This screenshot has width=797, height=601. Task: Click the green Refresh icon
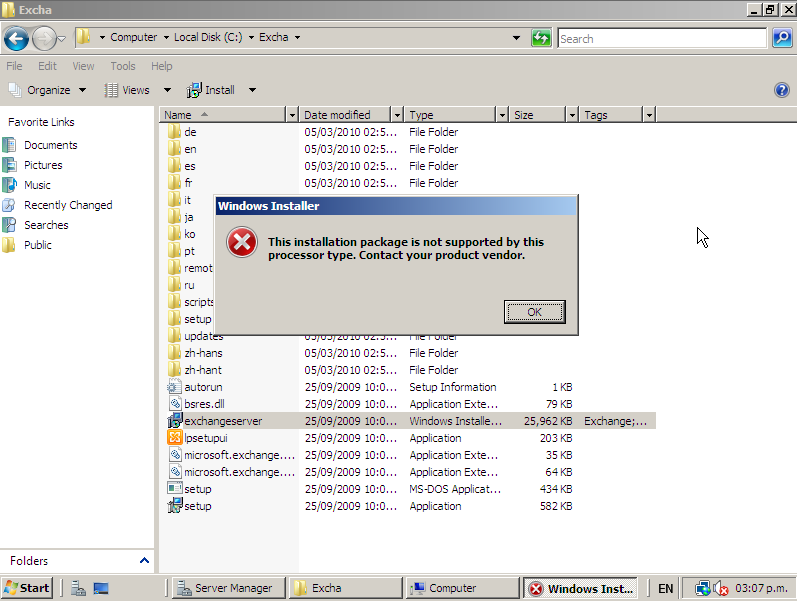pyautogui.click(x=541, y=38)
